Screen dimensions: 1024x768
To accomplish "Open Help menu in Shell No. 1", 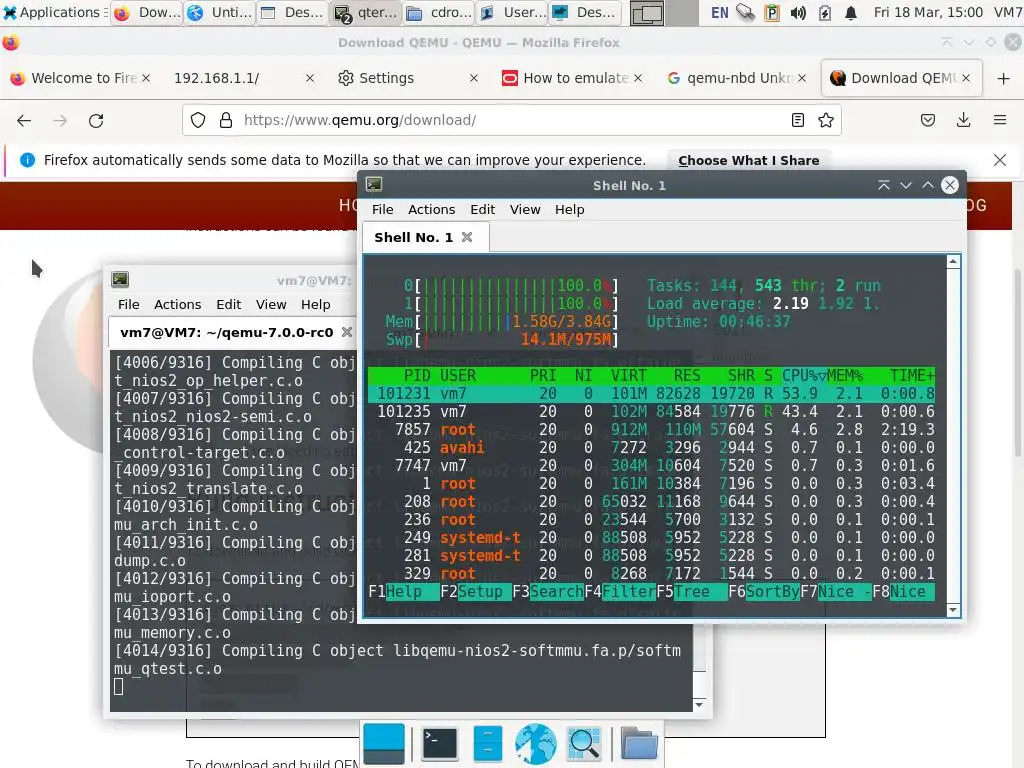I will (x=569, y=210).
